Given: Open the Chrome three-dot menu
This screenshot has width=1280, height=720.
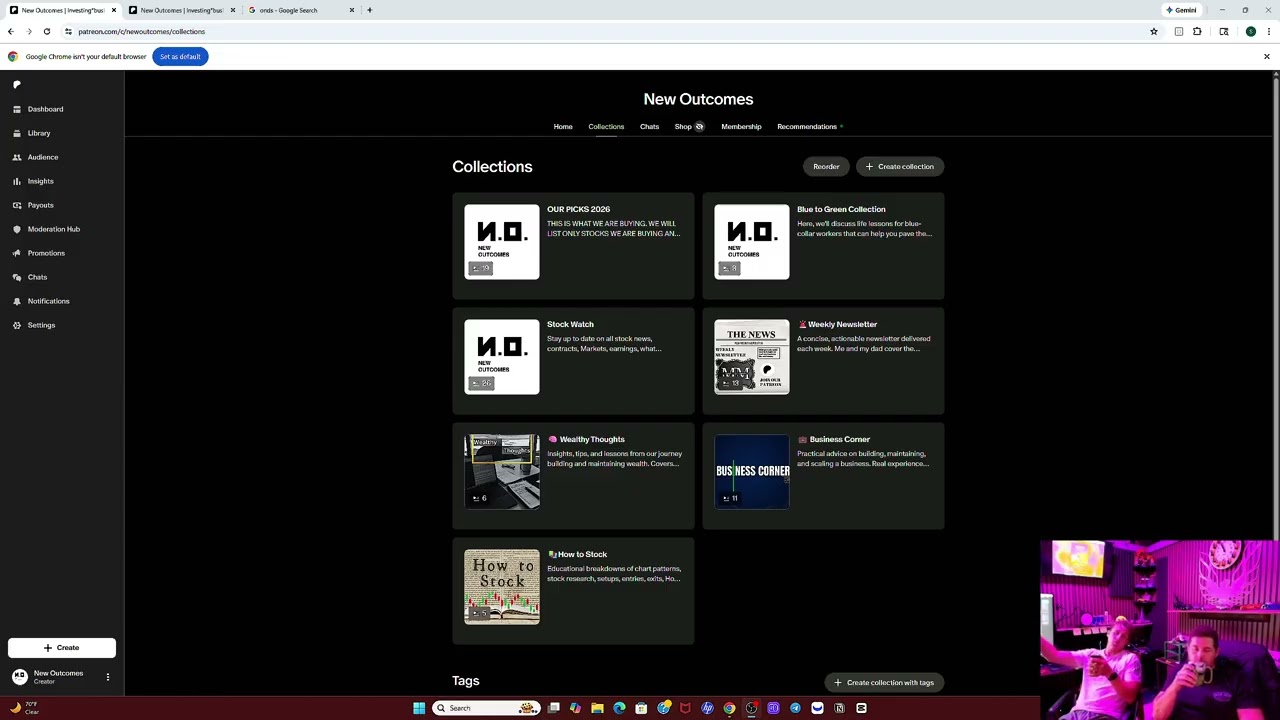Looking at the screenshot, I should click(1268, 32).
